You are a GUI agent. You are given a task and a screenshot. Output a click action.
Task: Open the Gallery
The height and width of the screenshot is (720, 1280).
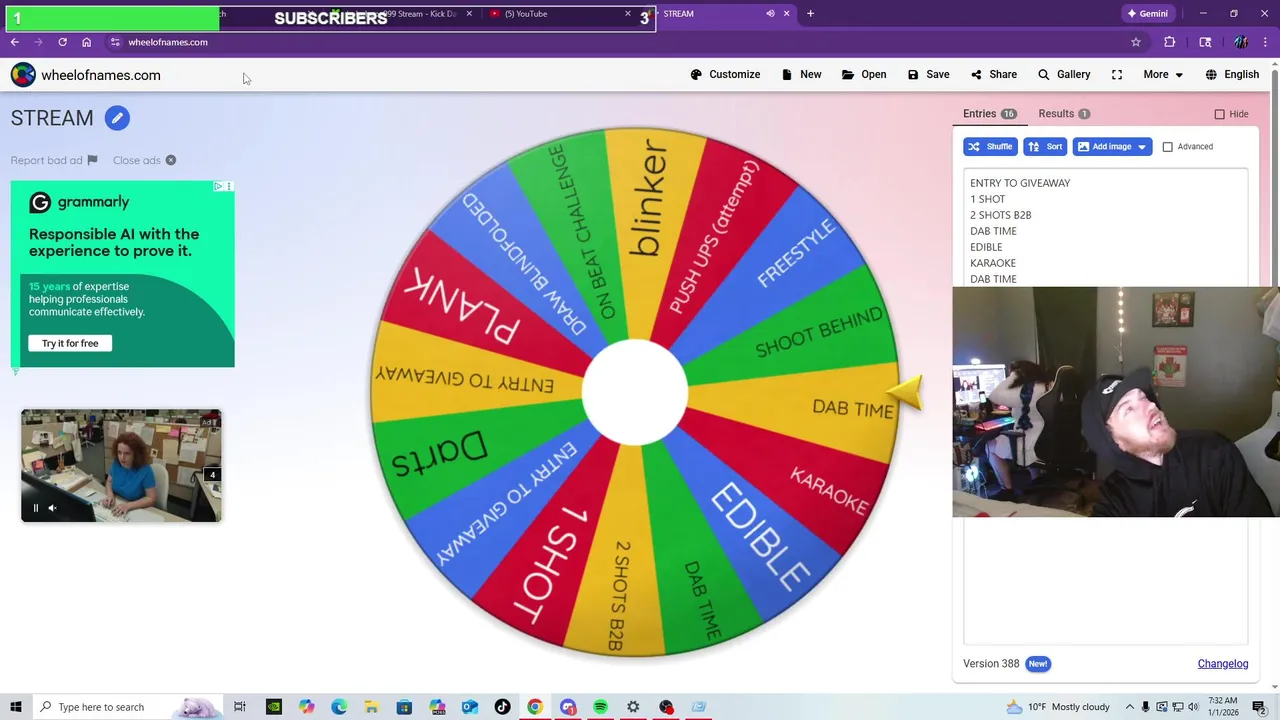tap(1064, 74)
